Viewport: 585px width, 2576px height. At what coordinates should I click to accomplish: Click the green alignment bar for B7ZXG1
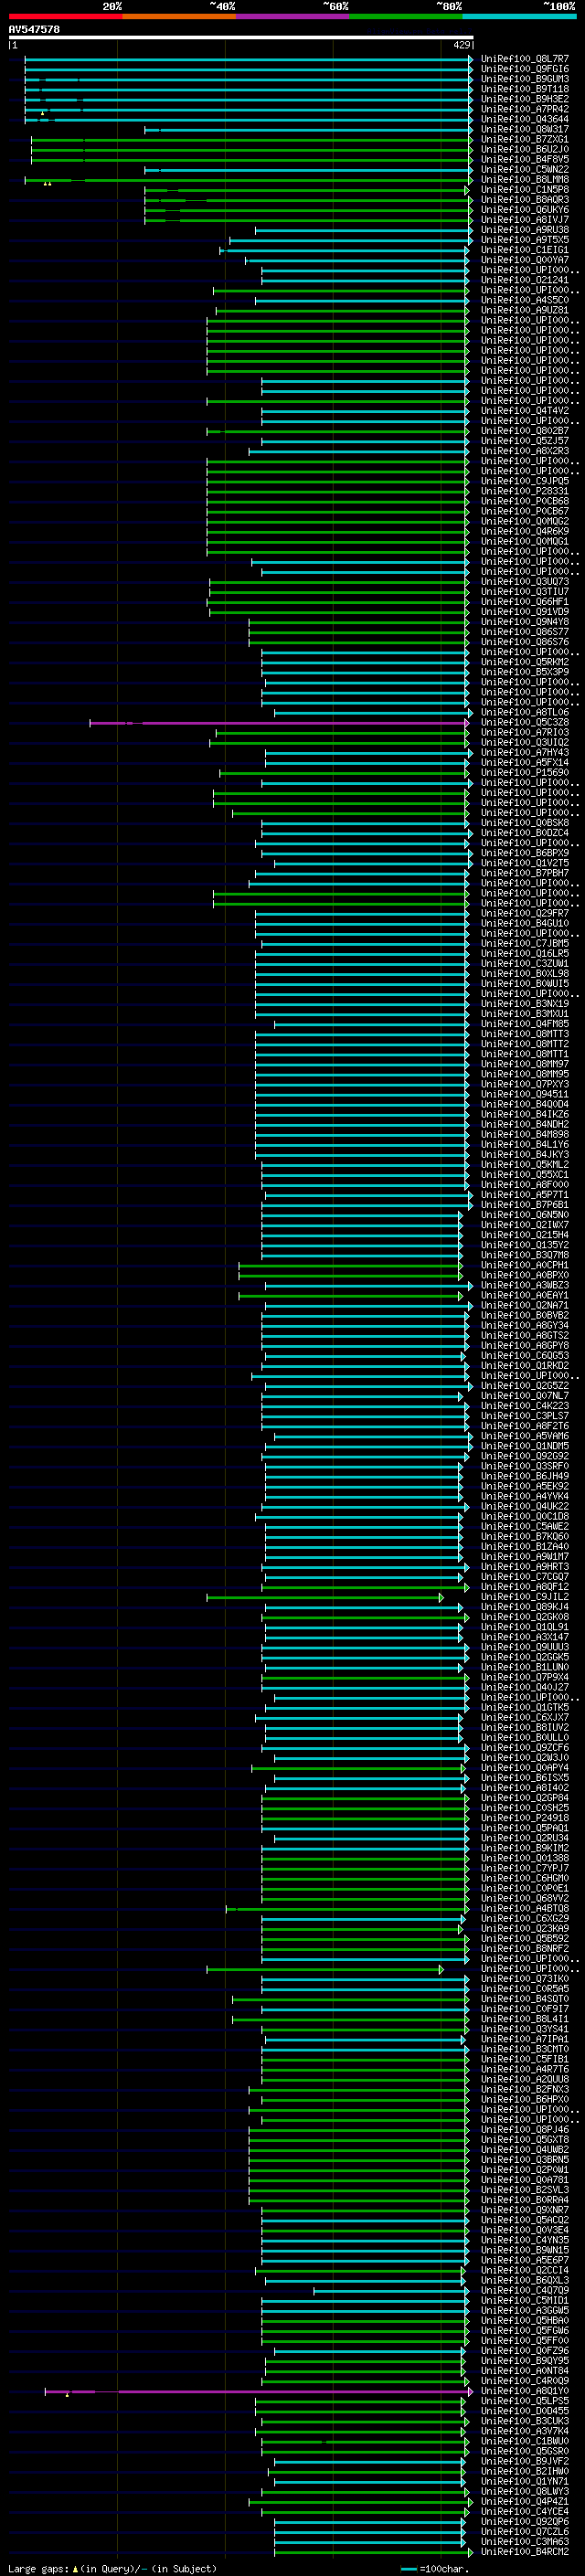click(250, 139)
